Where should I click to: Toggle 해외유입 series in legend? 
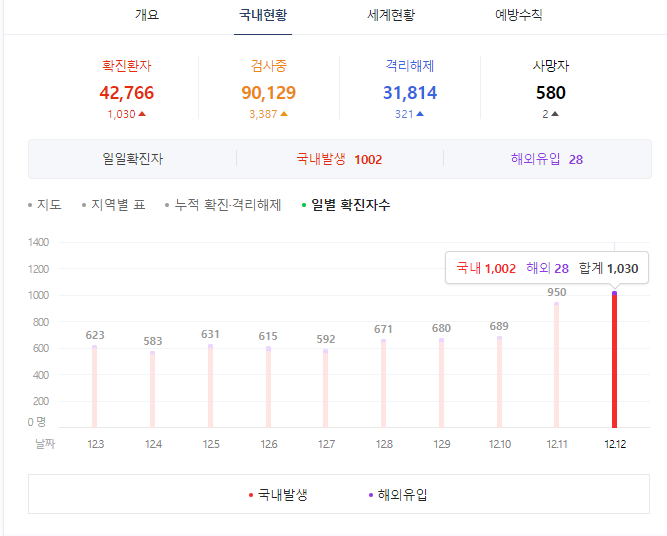coord(398,494)
